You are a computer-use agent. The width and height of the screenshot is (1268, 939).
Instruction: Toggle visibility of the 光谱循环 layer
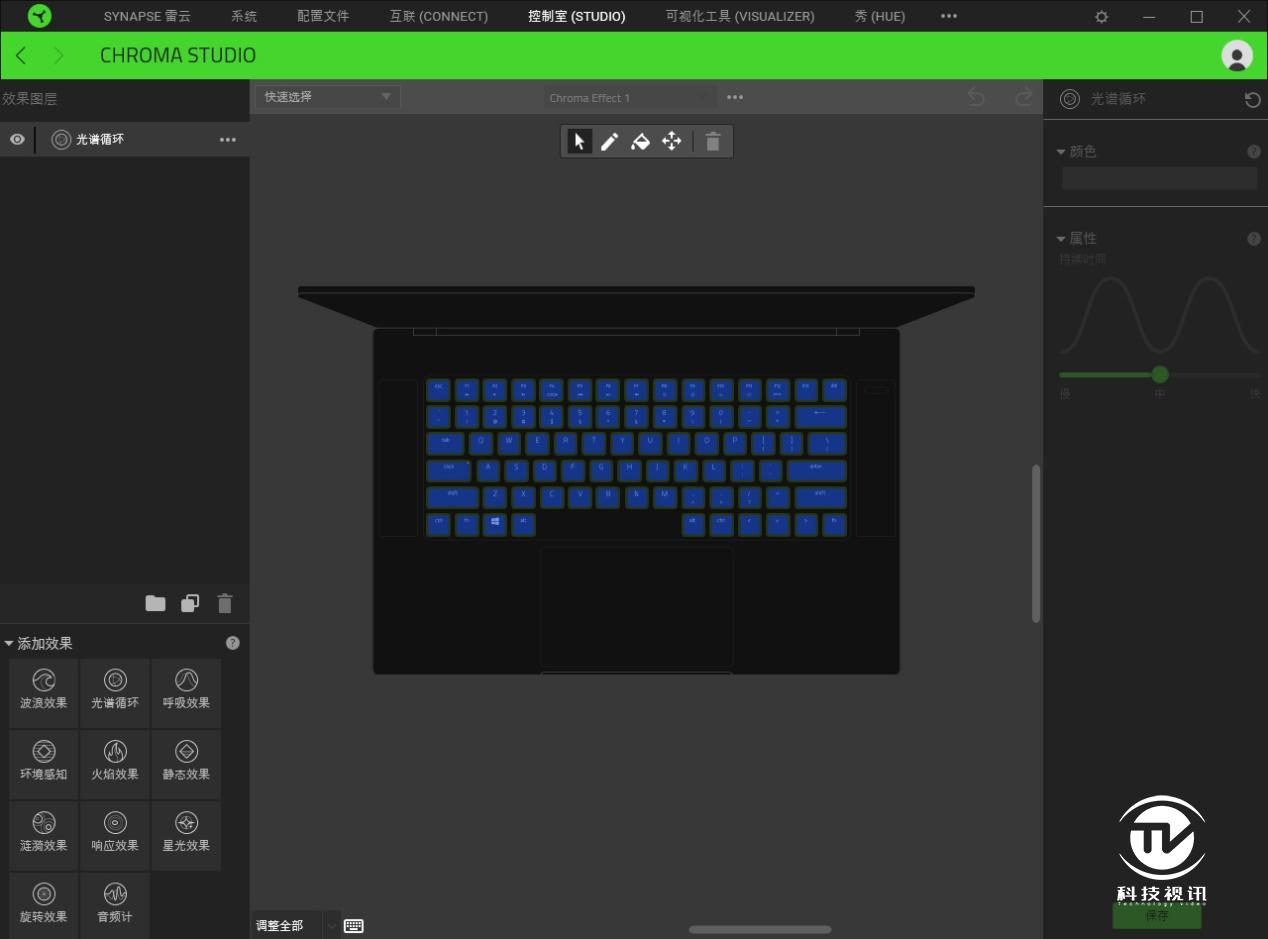tap(16, 139)
